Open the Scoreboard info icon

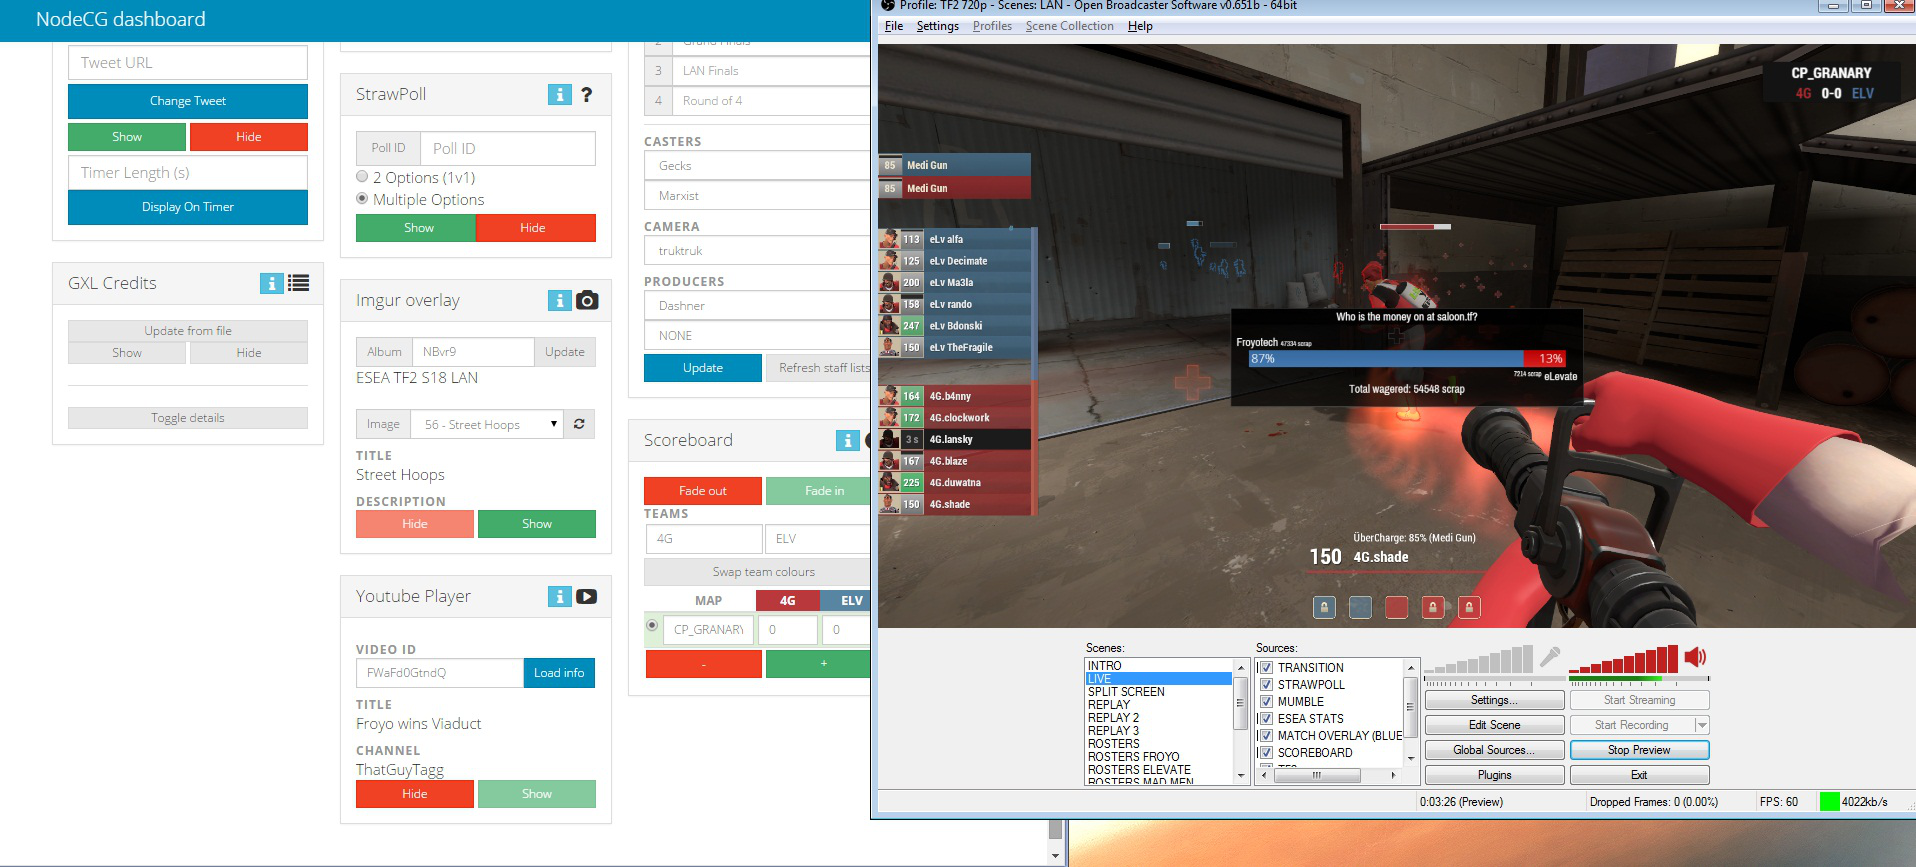(848, 440)
